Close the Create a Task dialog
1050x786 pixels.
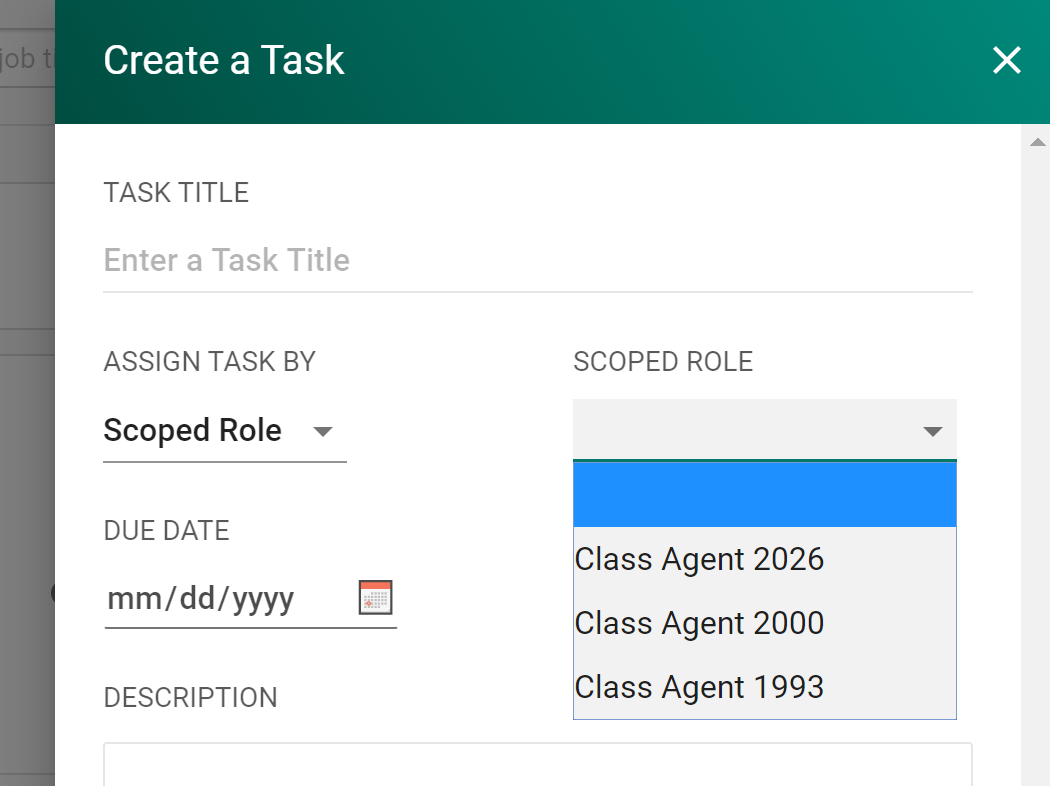pos(1006,61)
